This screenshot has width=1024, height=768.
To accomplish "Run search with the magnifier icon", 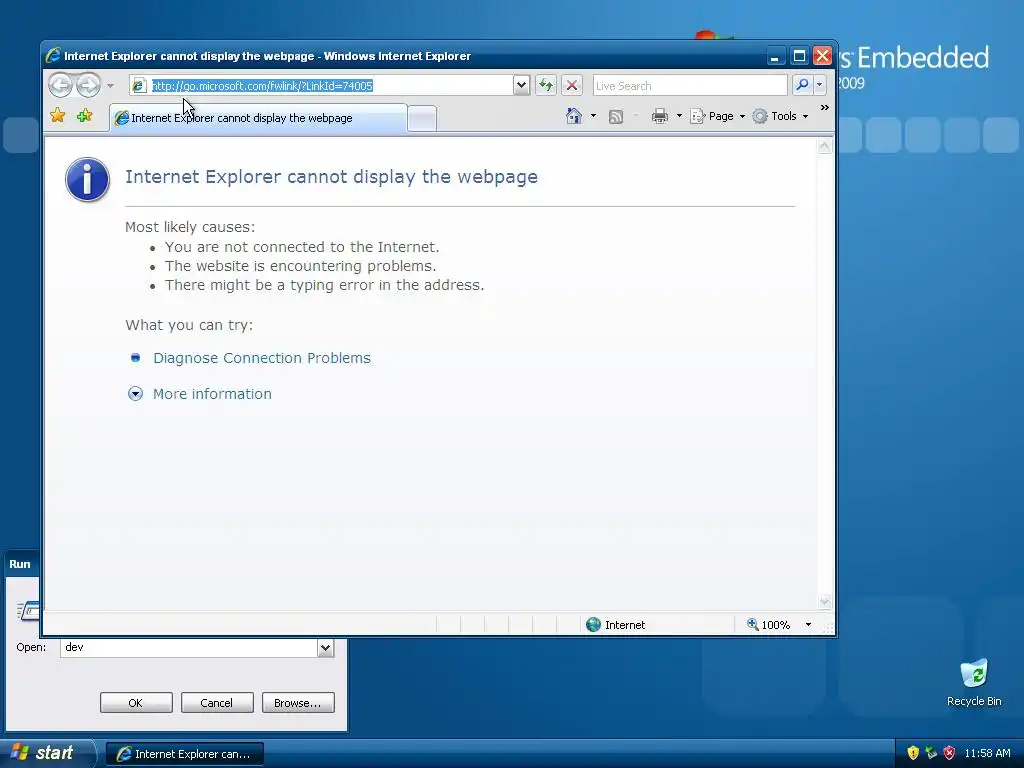I will (x=802, y=85).
